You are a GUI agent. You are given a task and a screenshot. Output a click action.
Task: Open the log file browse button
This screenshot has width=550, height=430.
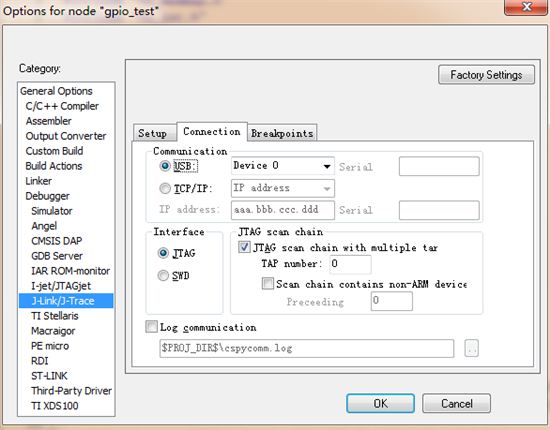pos(471,348)
